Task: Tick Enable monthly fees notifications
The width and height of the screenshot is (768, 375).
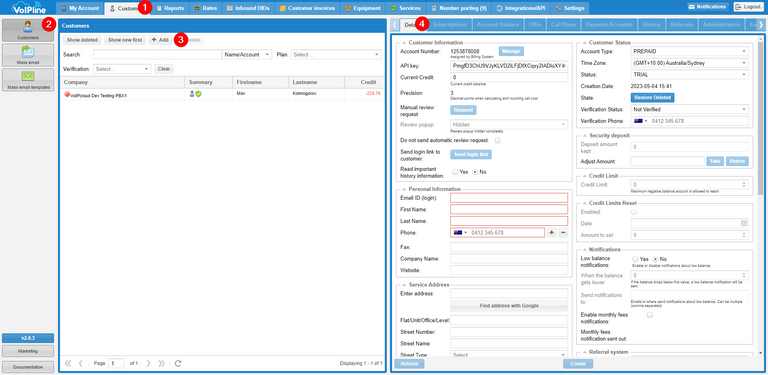Action: click(650, 315)
